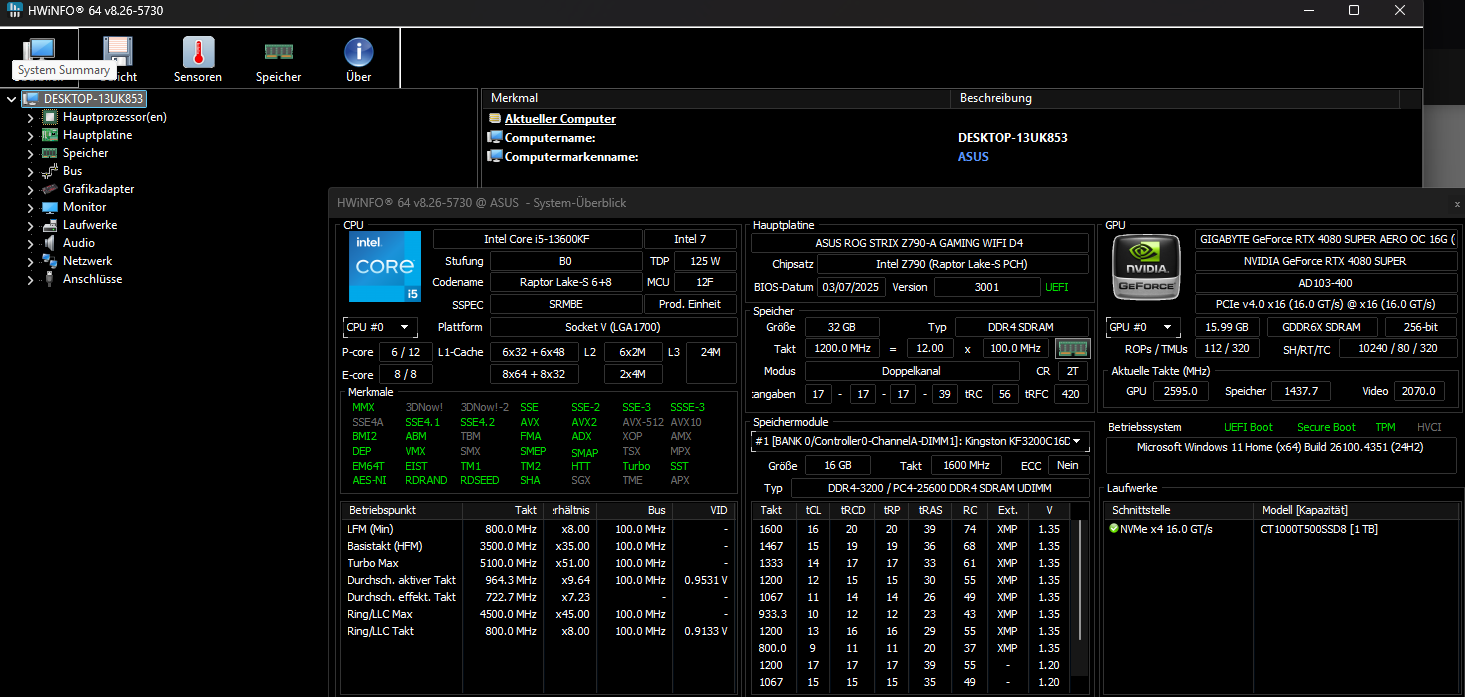Click the Microsoft Windows 11 Home OS field
The height and width of the screenshot is (697, 1465).
(x=1281, y=456)
